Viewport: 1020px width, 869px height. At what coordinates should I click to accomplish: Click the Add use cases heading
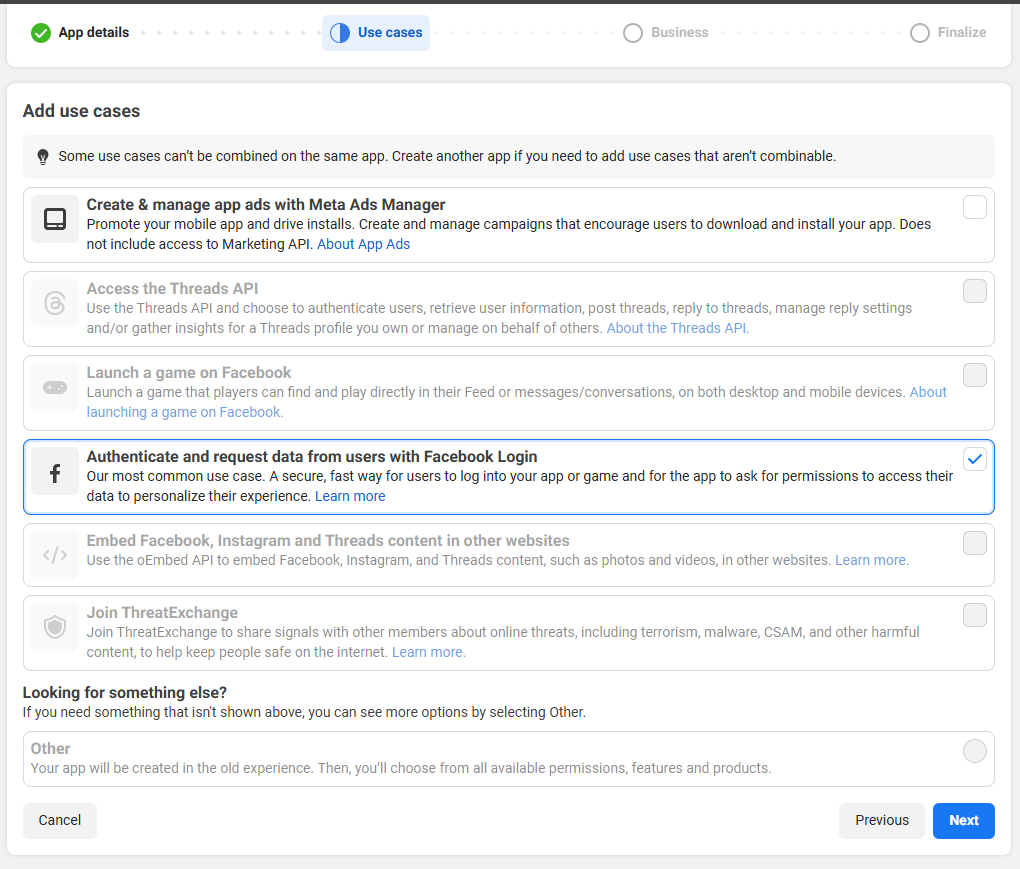(81, 111)
